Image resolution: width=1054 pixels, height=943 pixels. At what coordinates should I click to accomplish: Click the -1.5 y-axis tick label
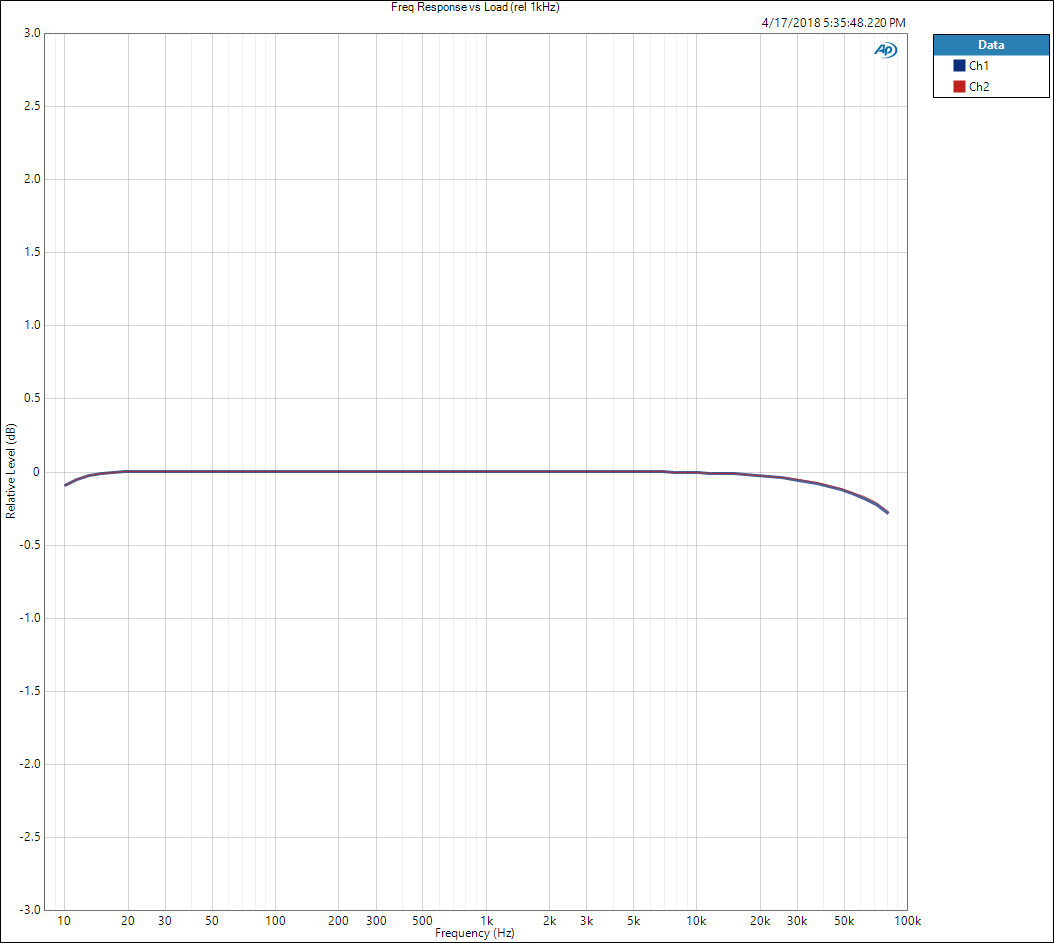click(x=30, y=691)
